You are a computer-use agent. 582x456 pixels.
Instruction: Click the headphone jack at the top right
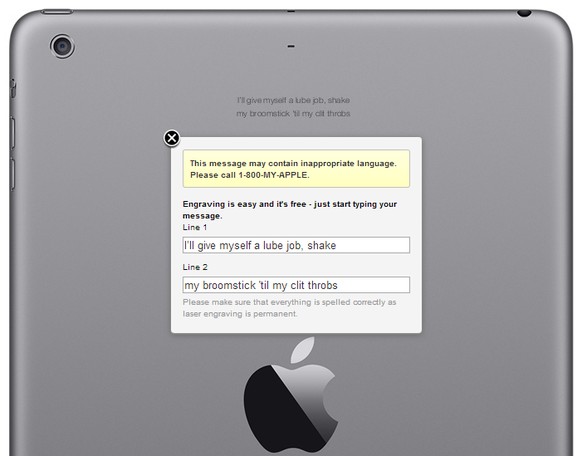coord(524,13)
